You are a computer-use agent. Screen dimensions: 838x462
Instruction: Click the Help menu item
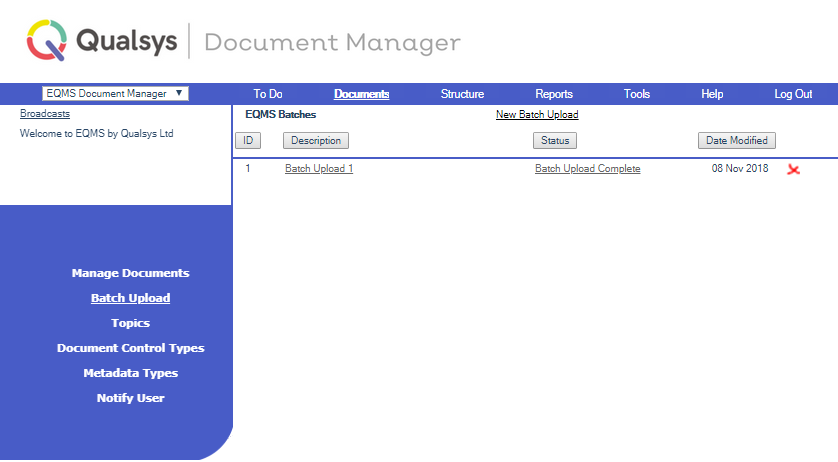[x=712, y=94]
